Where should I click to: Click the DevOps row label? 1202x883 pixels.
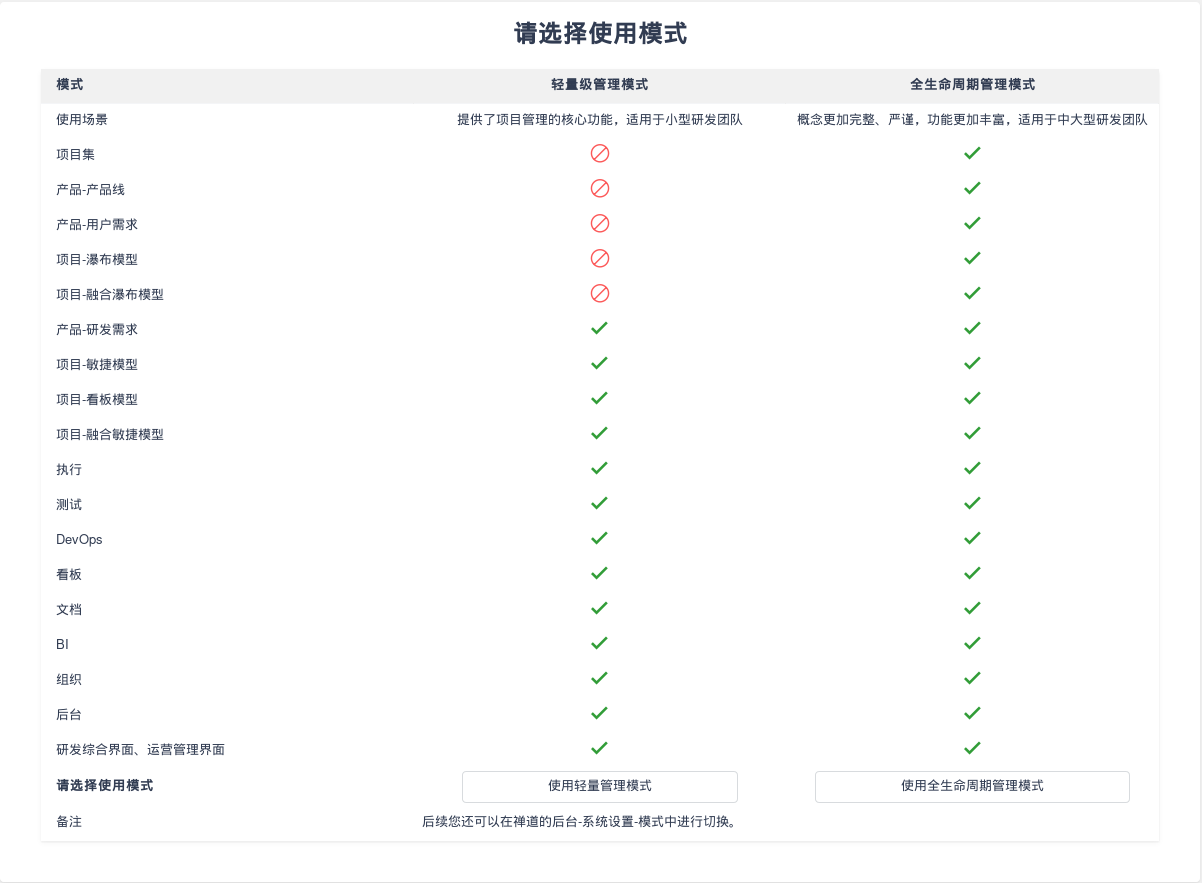tap(79, 539)
